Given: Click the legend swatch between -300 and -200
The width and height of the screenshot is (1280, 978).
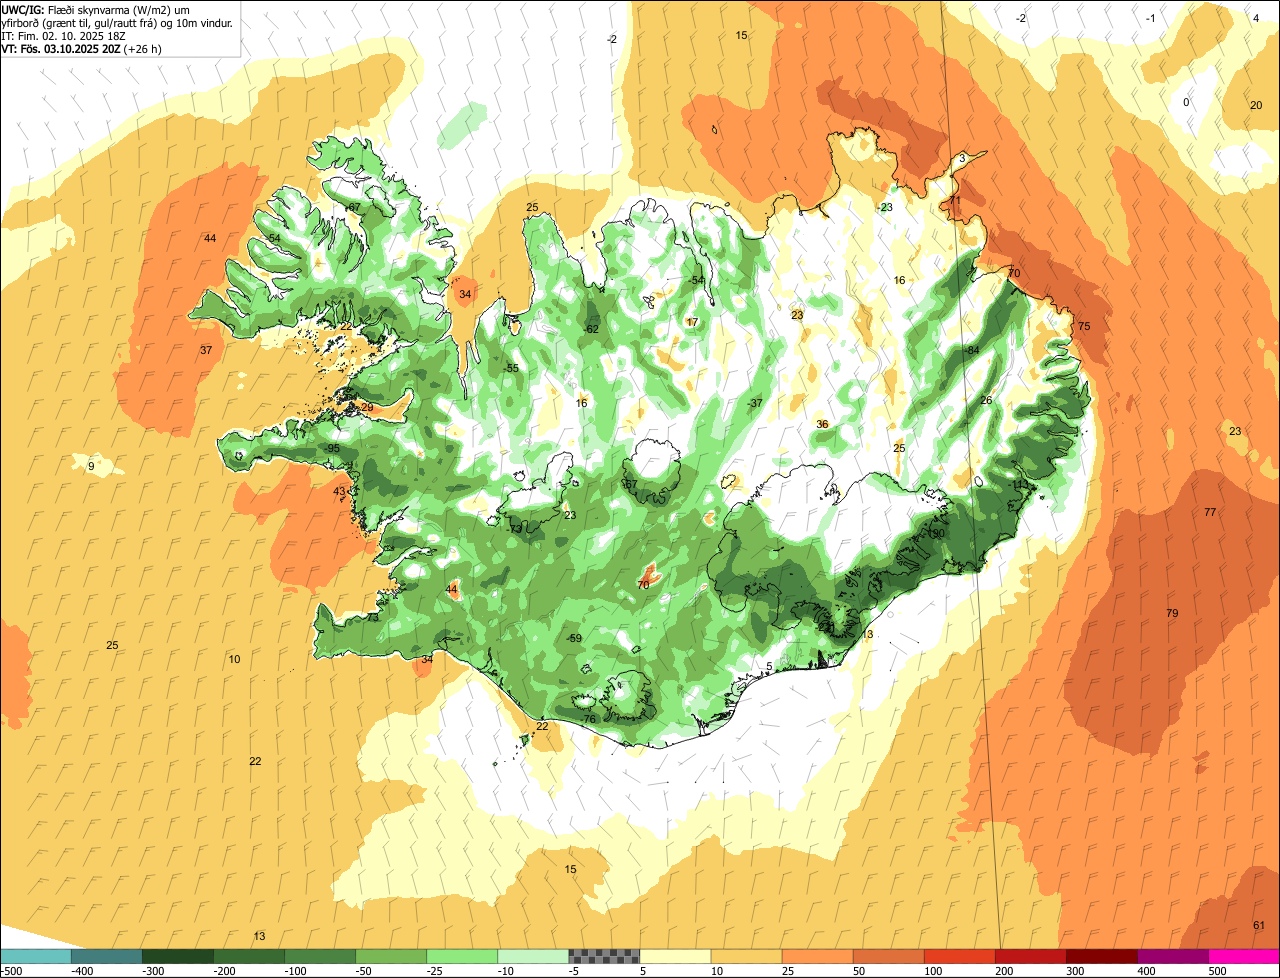Looking at the screenshot, I should pos(177,956).
